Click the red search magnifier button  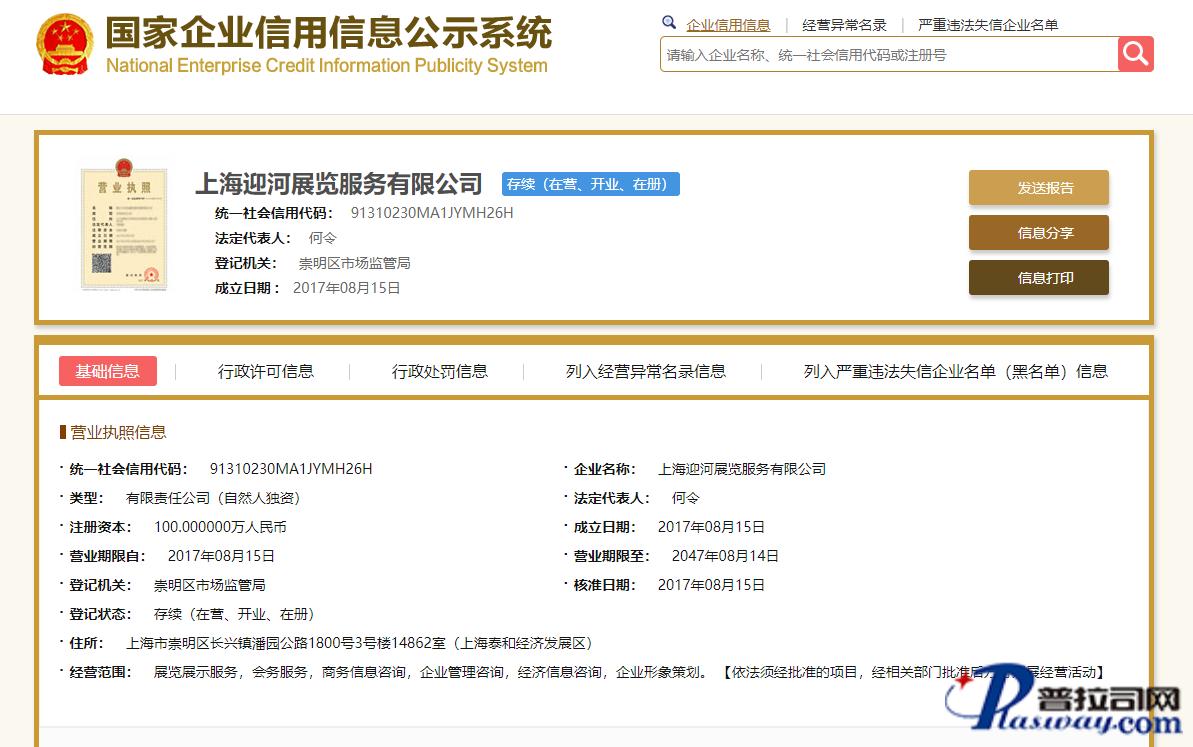point(1135,54)
